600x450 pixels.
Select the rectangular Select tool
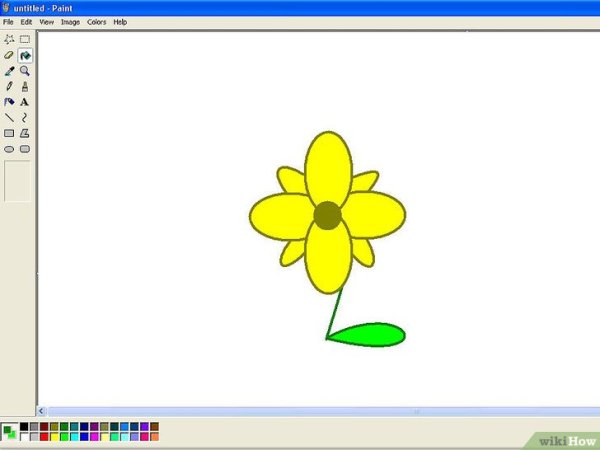coord(25,40)
